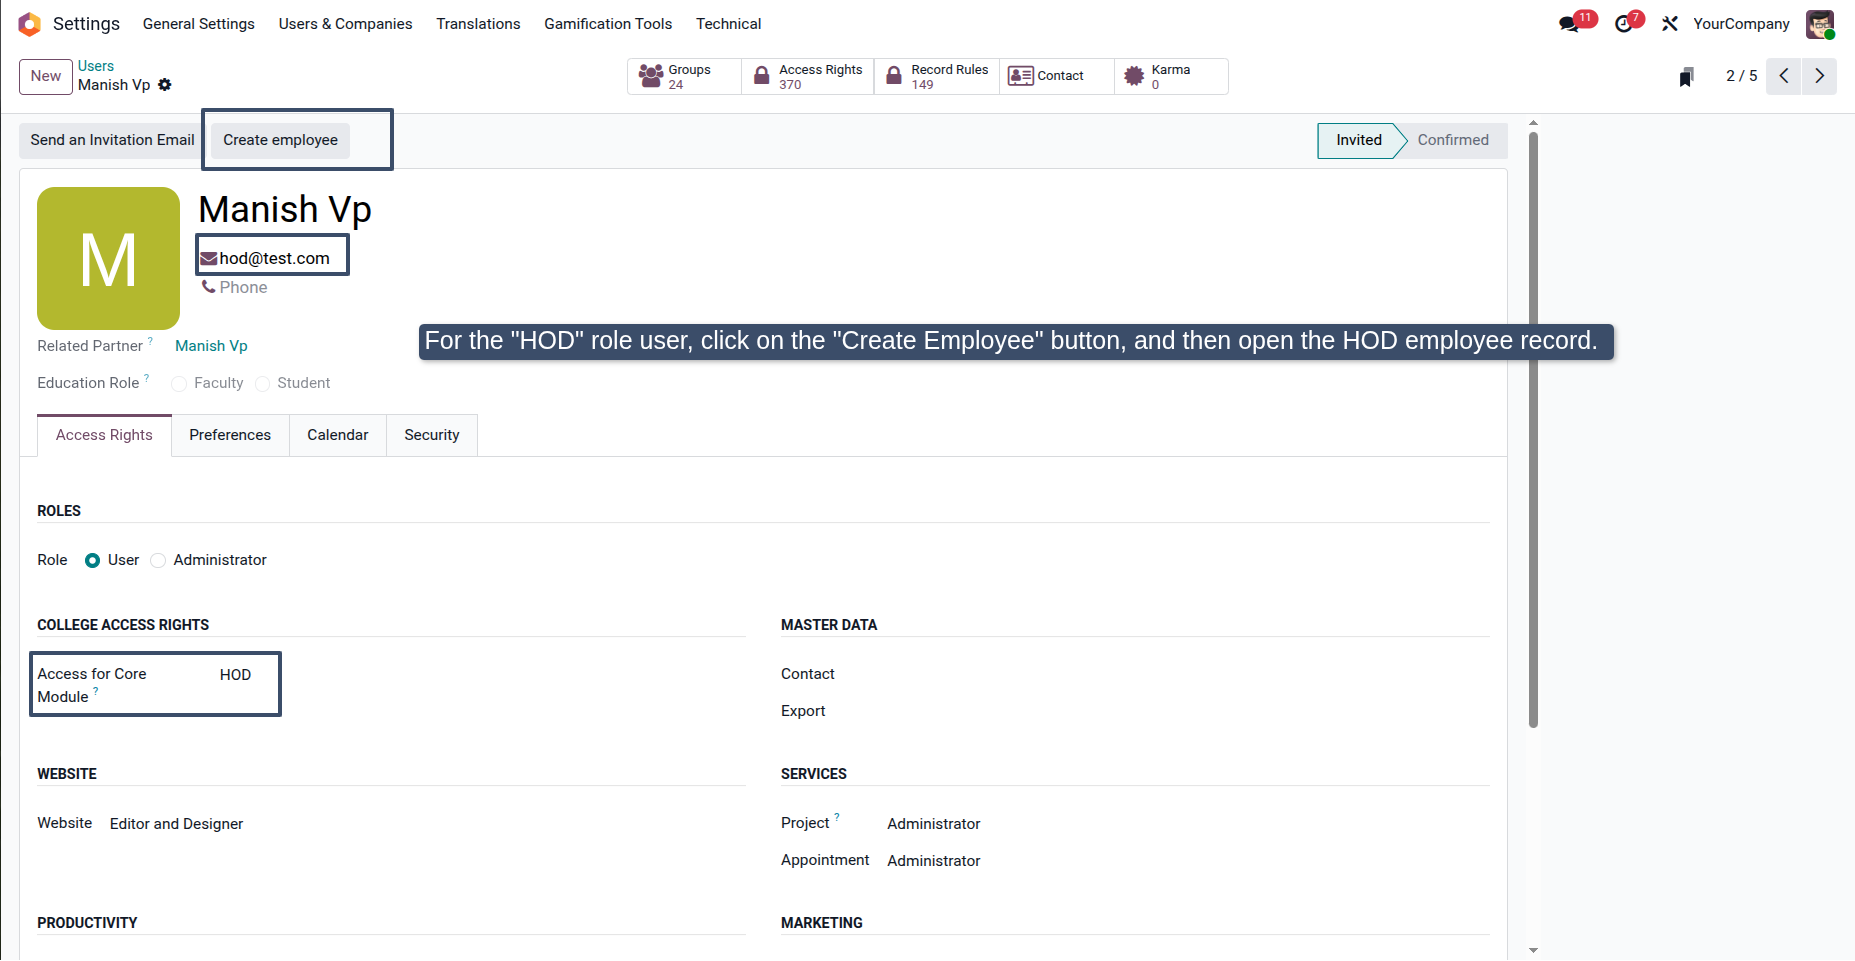Screen dimensions: 1855x961
Task: Open the Groups stat button
Action: click(x=684, y=76)
